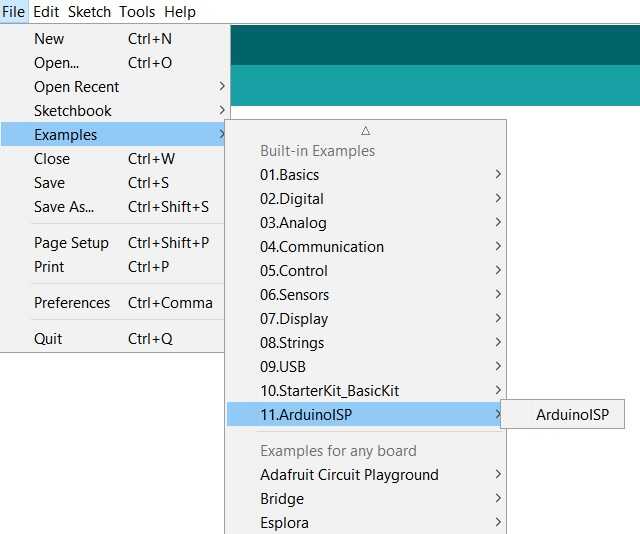This screenshot has width=640, height=534.
Task: Expand the 01.Basics examples submenu
Action: click(290, 175)
